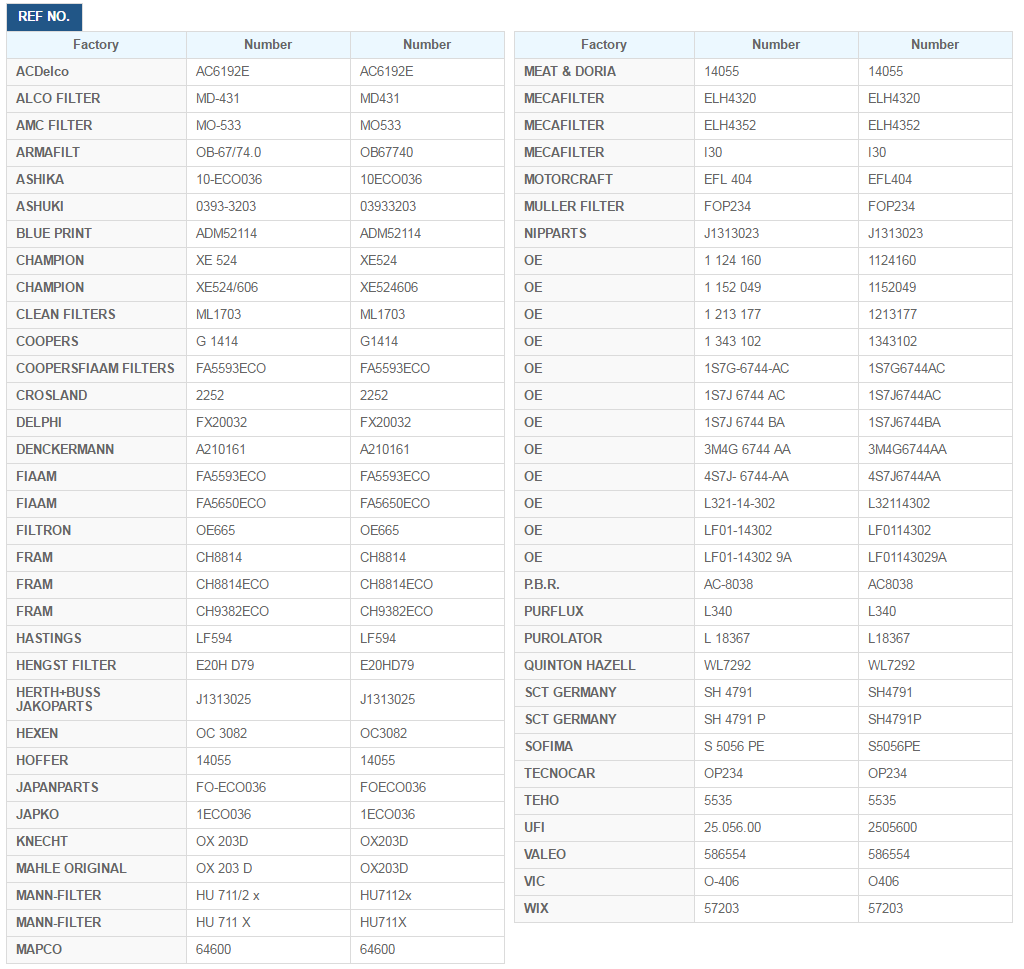Screen dimensions: 1024x969
Task: Click the NIPPARTS factory name
Action: point(555,234)
